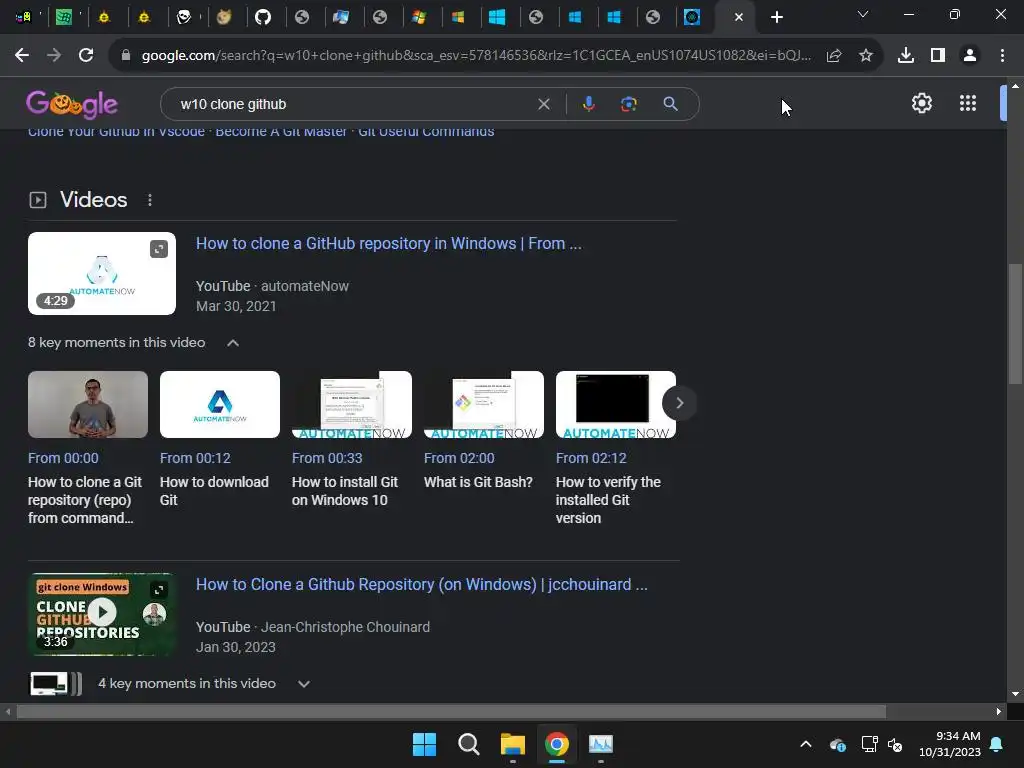Open network status tray icon
The height and width of the screenshot is (768, 1024).
tap(869, 744)
